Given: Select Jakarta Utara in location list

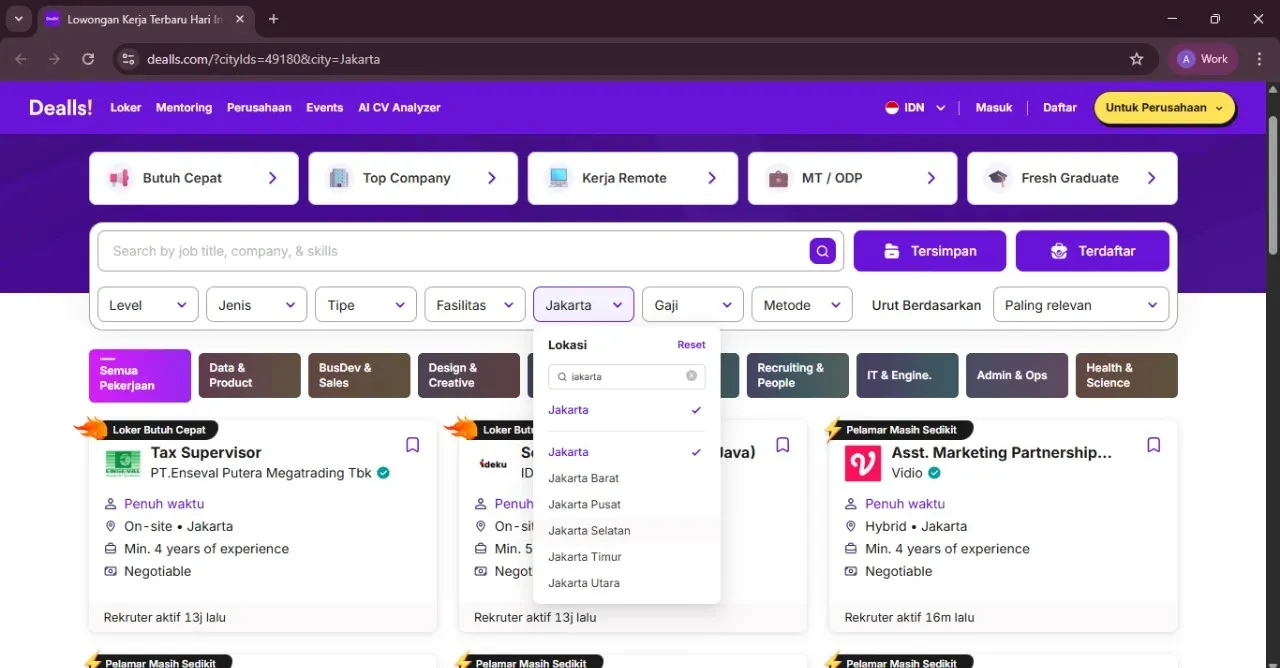Looking at the screenshot, I should coord(627,582).
